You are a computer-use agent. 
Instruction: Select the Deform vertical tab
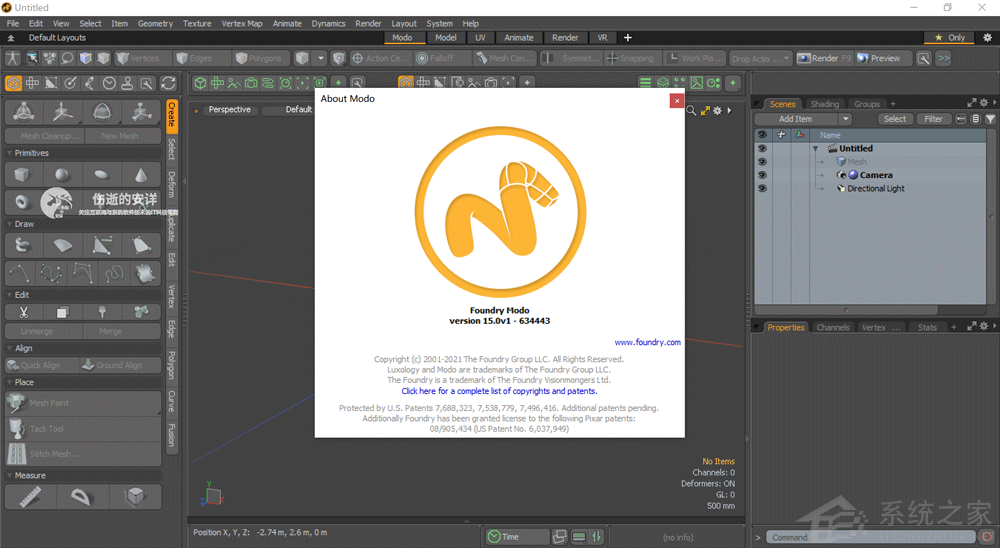[x=172, y=184]
